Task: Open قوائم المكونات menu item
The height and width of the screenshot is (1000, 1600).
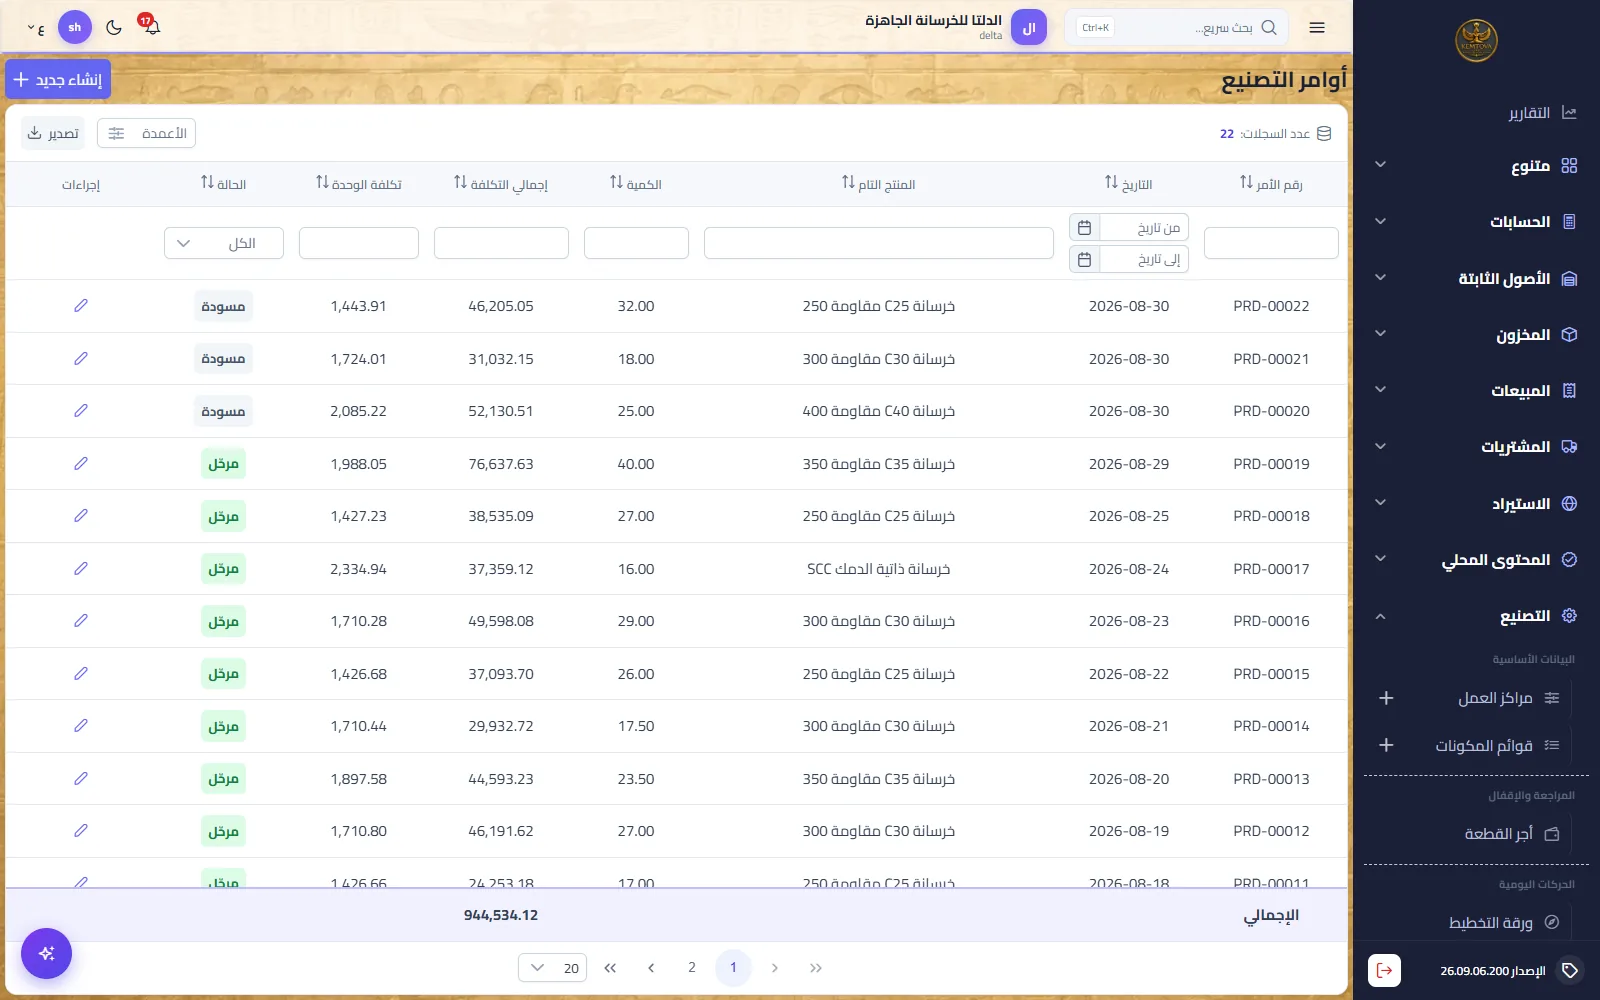Action: (x=1497, y=745)
